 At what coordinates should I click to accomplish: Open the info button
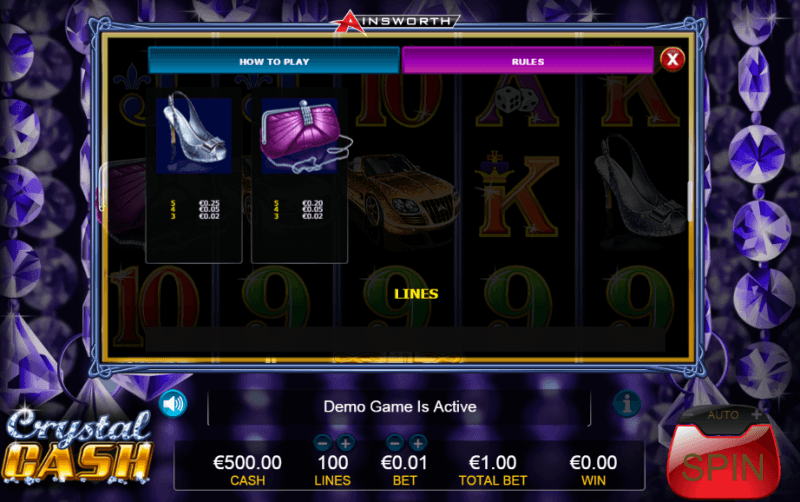pos(627,404)
